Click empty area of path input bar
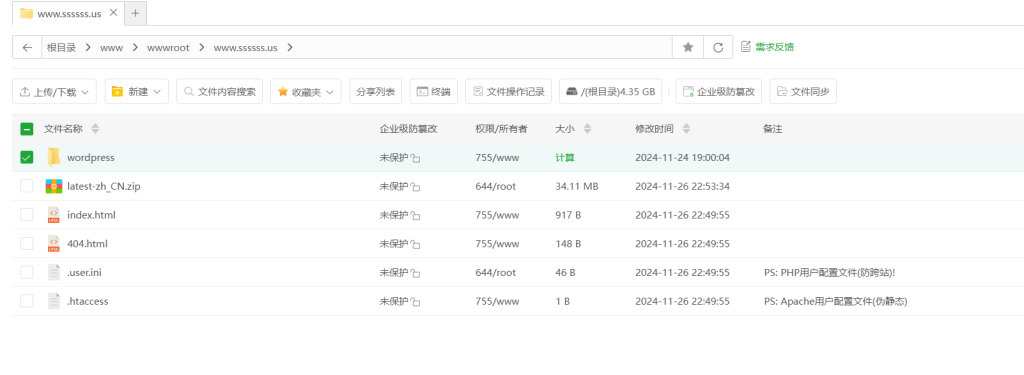The image size is (1024, 375). pos(483,47)
